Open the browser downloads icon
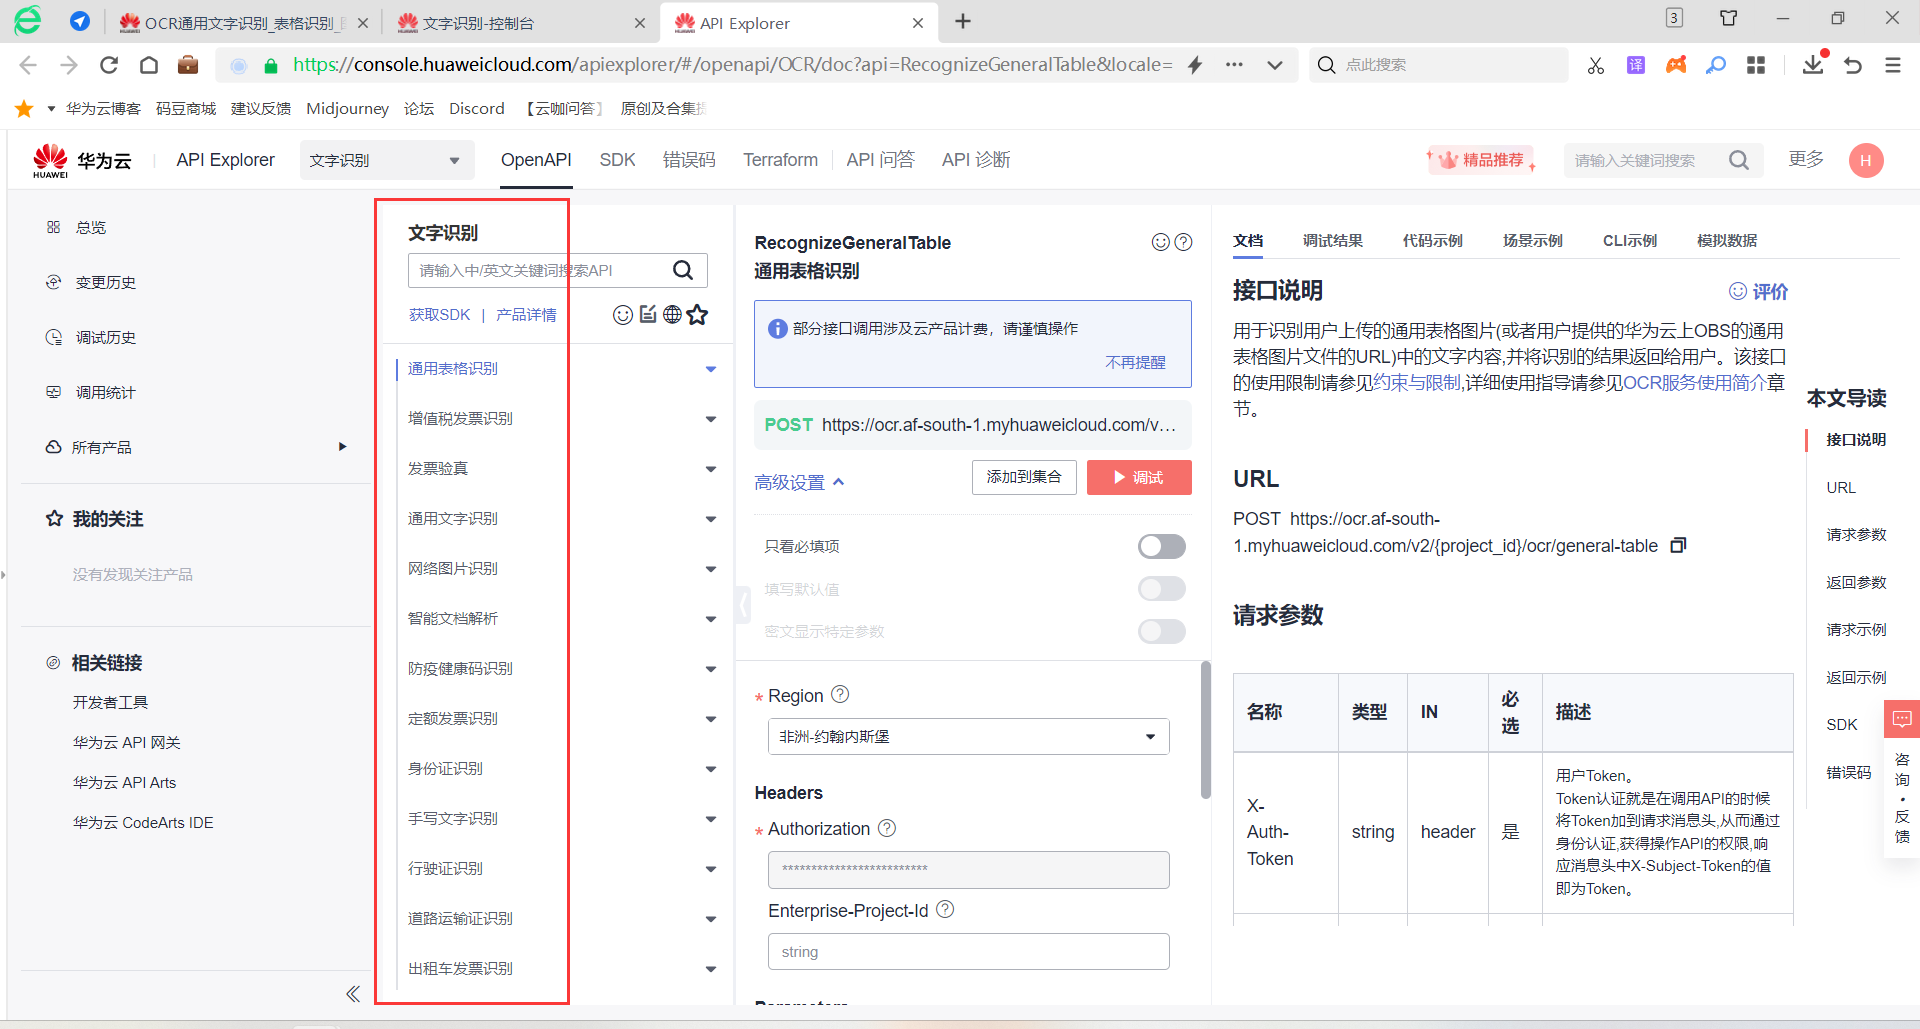The image size is (1920, 1029). pyautogui.click(x=1812, y=65)
